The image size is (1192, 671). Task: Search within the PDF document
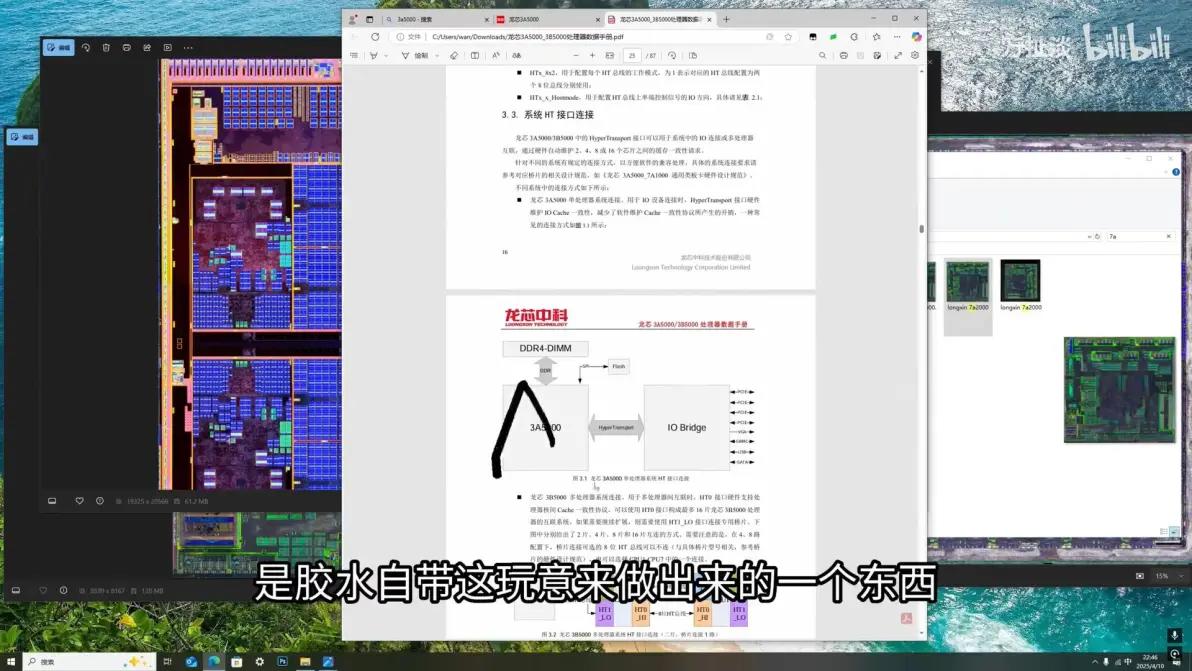tap(823, 55)
